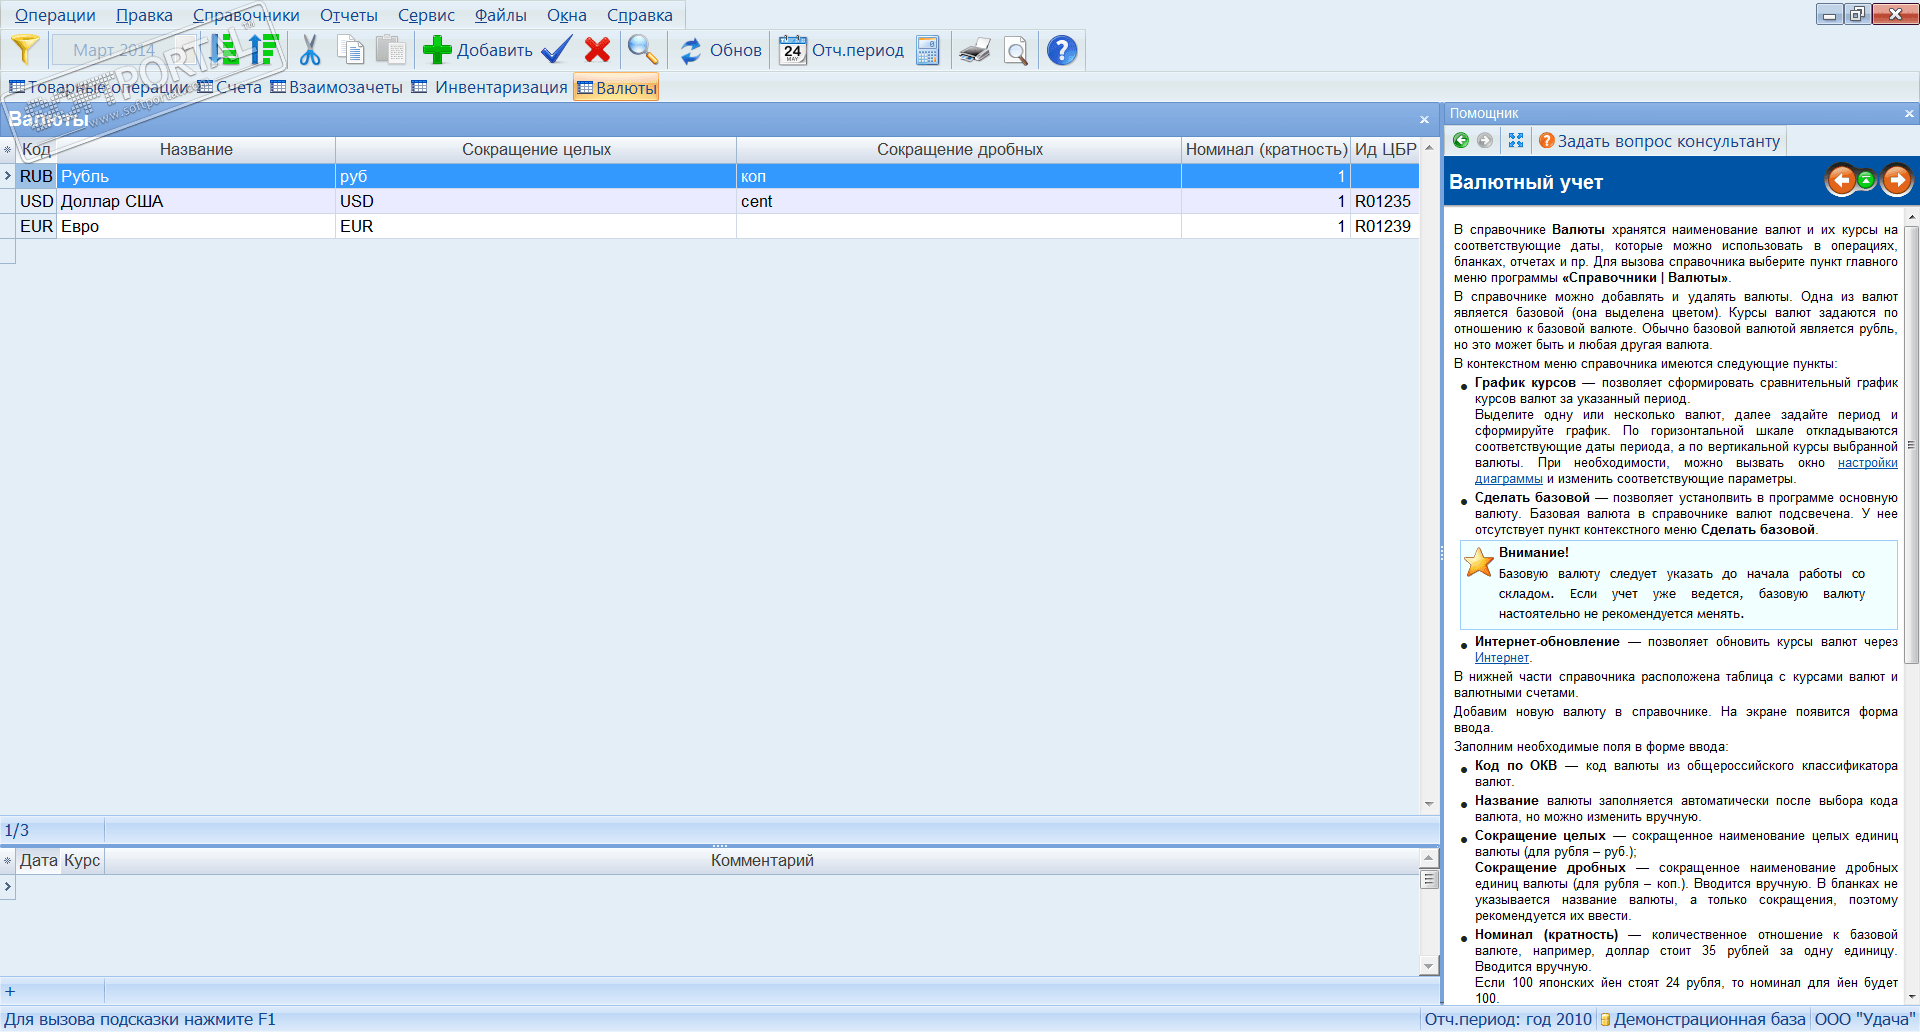Click the Демонстрационная база status entry
The height and width of the screenshot is (1032, 1920).
1702,1019
